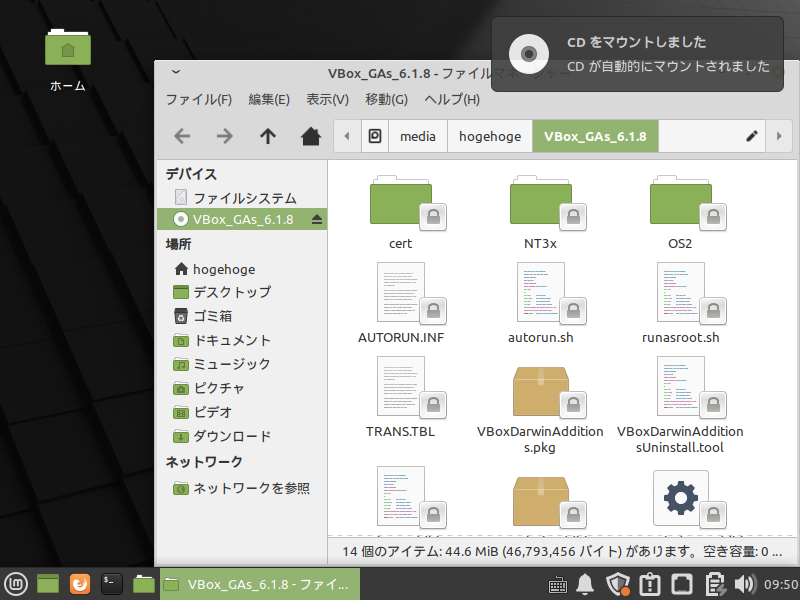
Task: Select the VBoxDarwinAdditionsUninstall.tool file icon
Action: coord(681,386)
